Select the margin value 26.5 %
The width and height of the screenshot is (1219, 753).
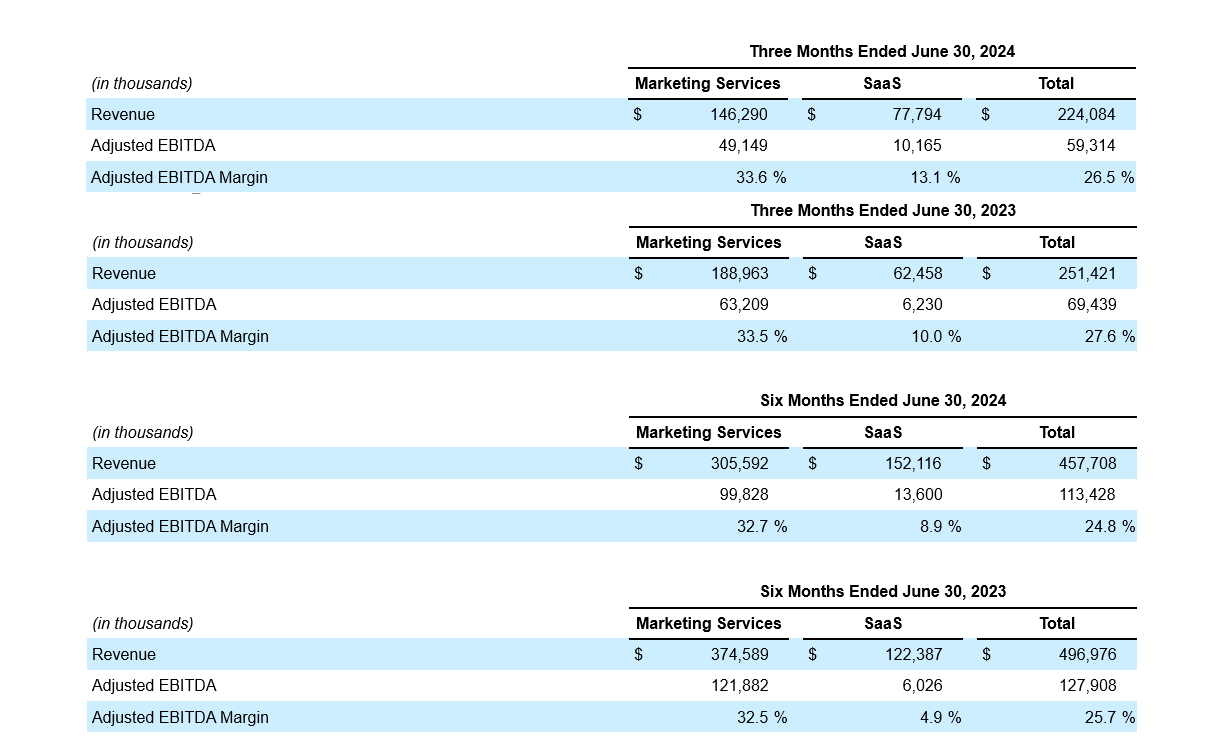pyautogui.click(x=1109, y=178)
